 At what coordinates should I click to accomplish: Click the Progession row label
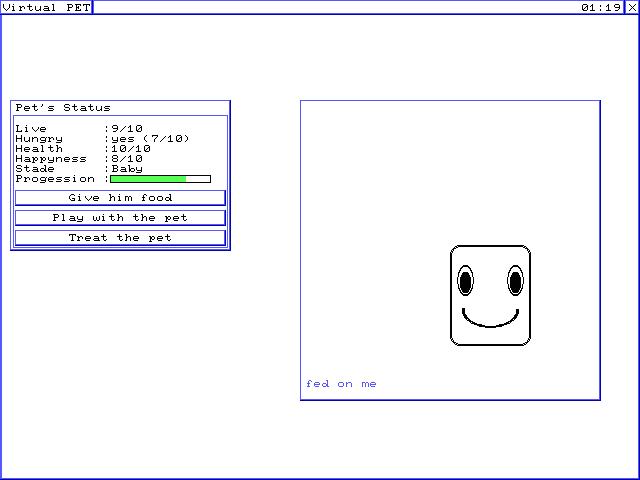click(55, 179)
